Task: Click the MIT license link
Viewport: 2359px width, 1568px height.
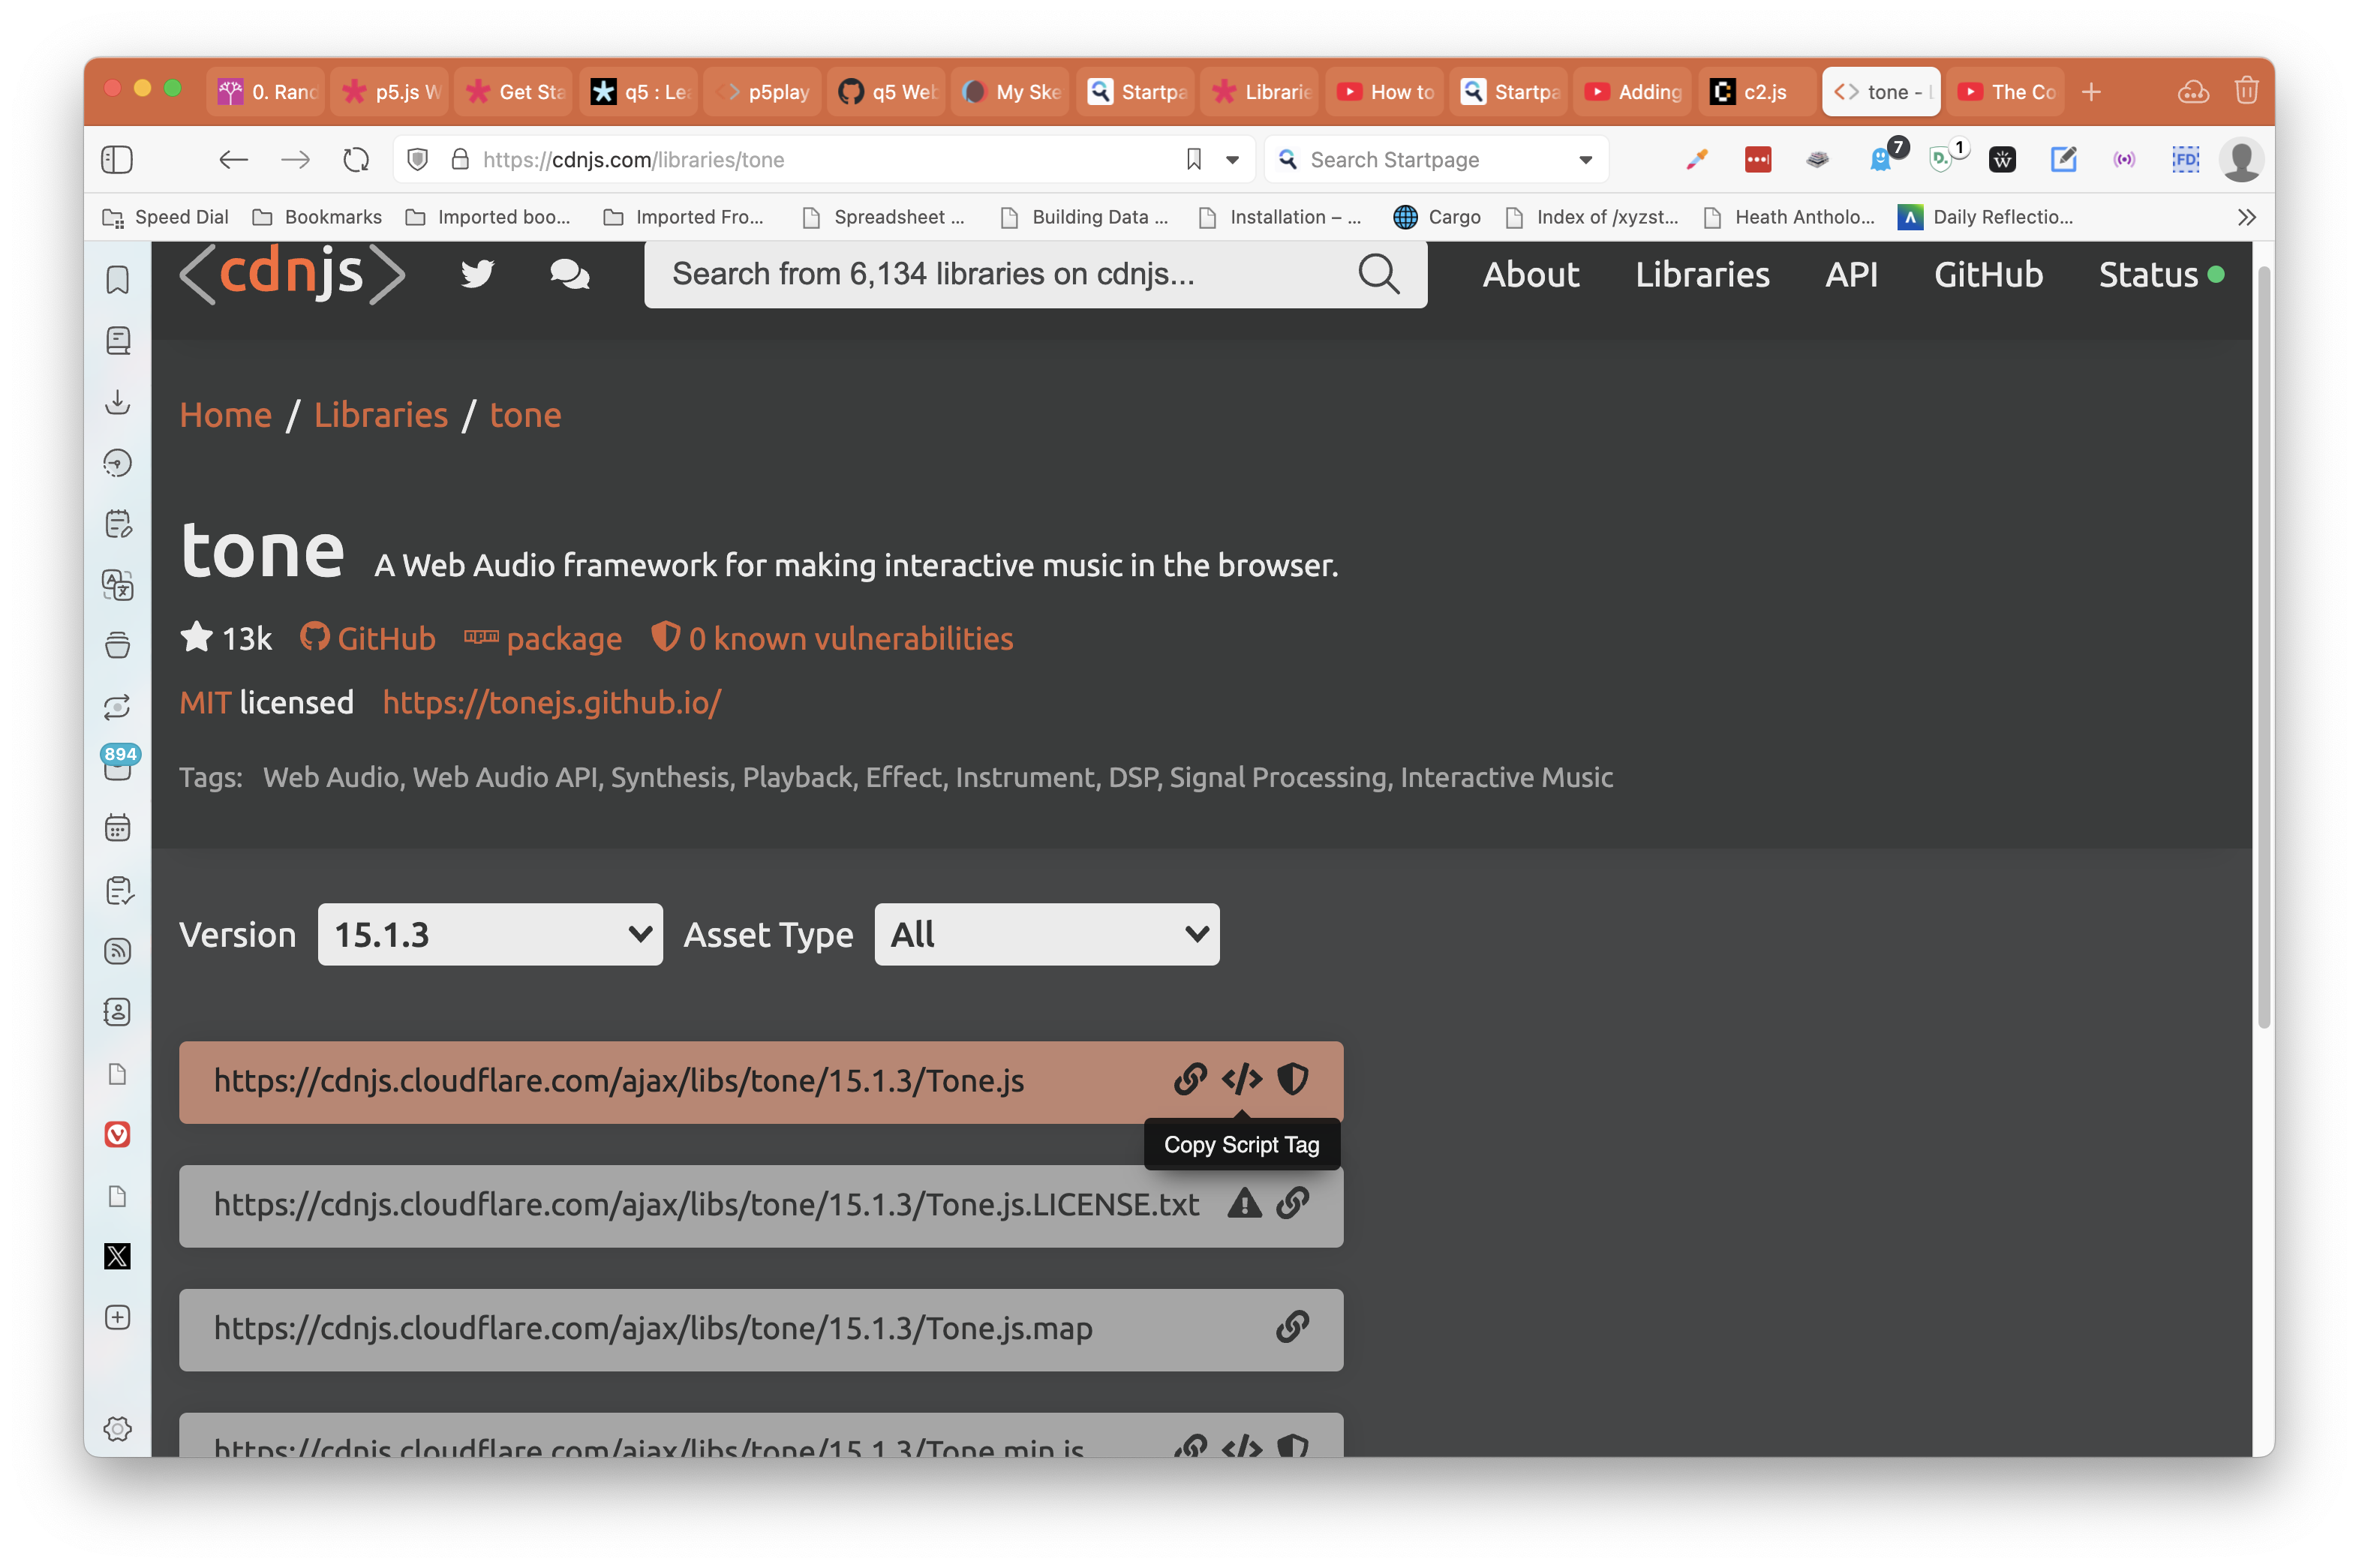Action: point(205,702)
